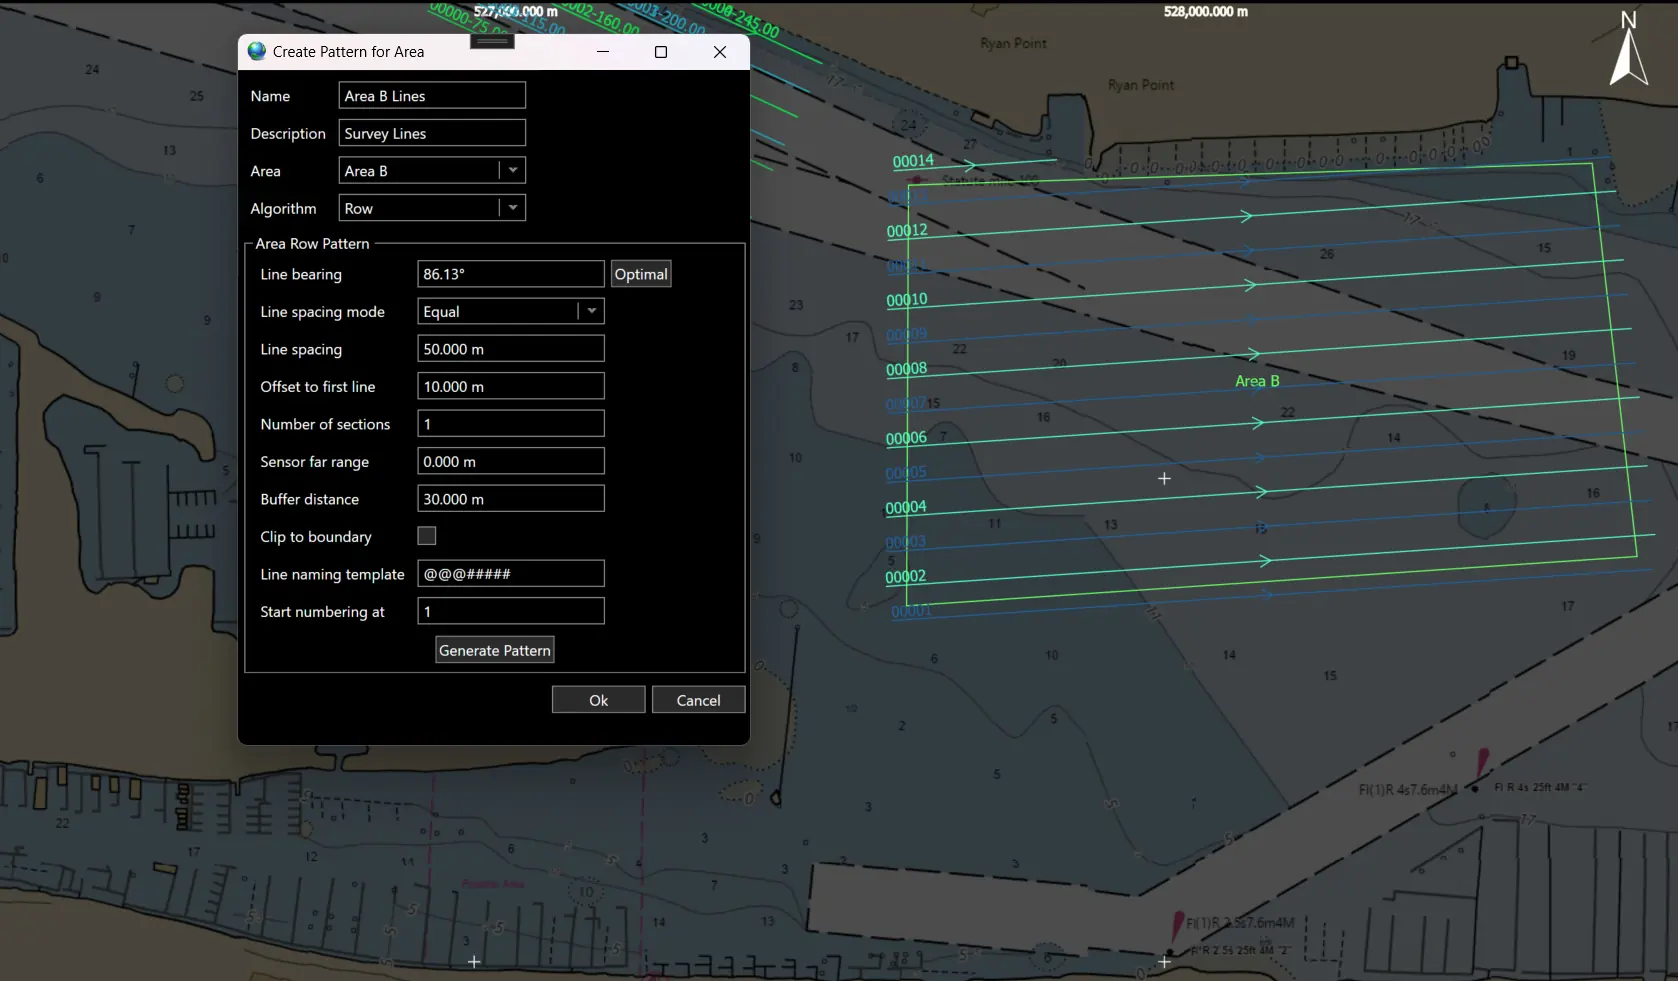1678x981 pixels.
Task: Click the crosshair marker inside Area B
Action: point(1164,479)
